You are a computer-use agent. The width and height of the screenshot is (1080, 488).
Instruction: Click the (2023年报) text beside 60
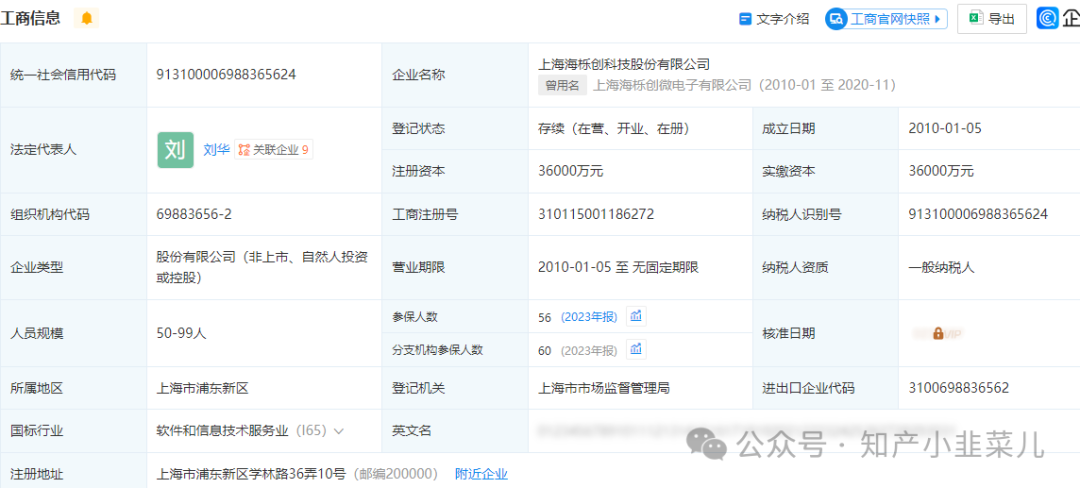tap(589, 350)
